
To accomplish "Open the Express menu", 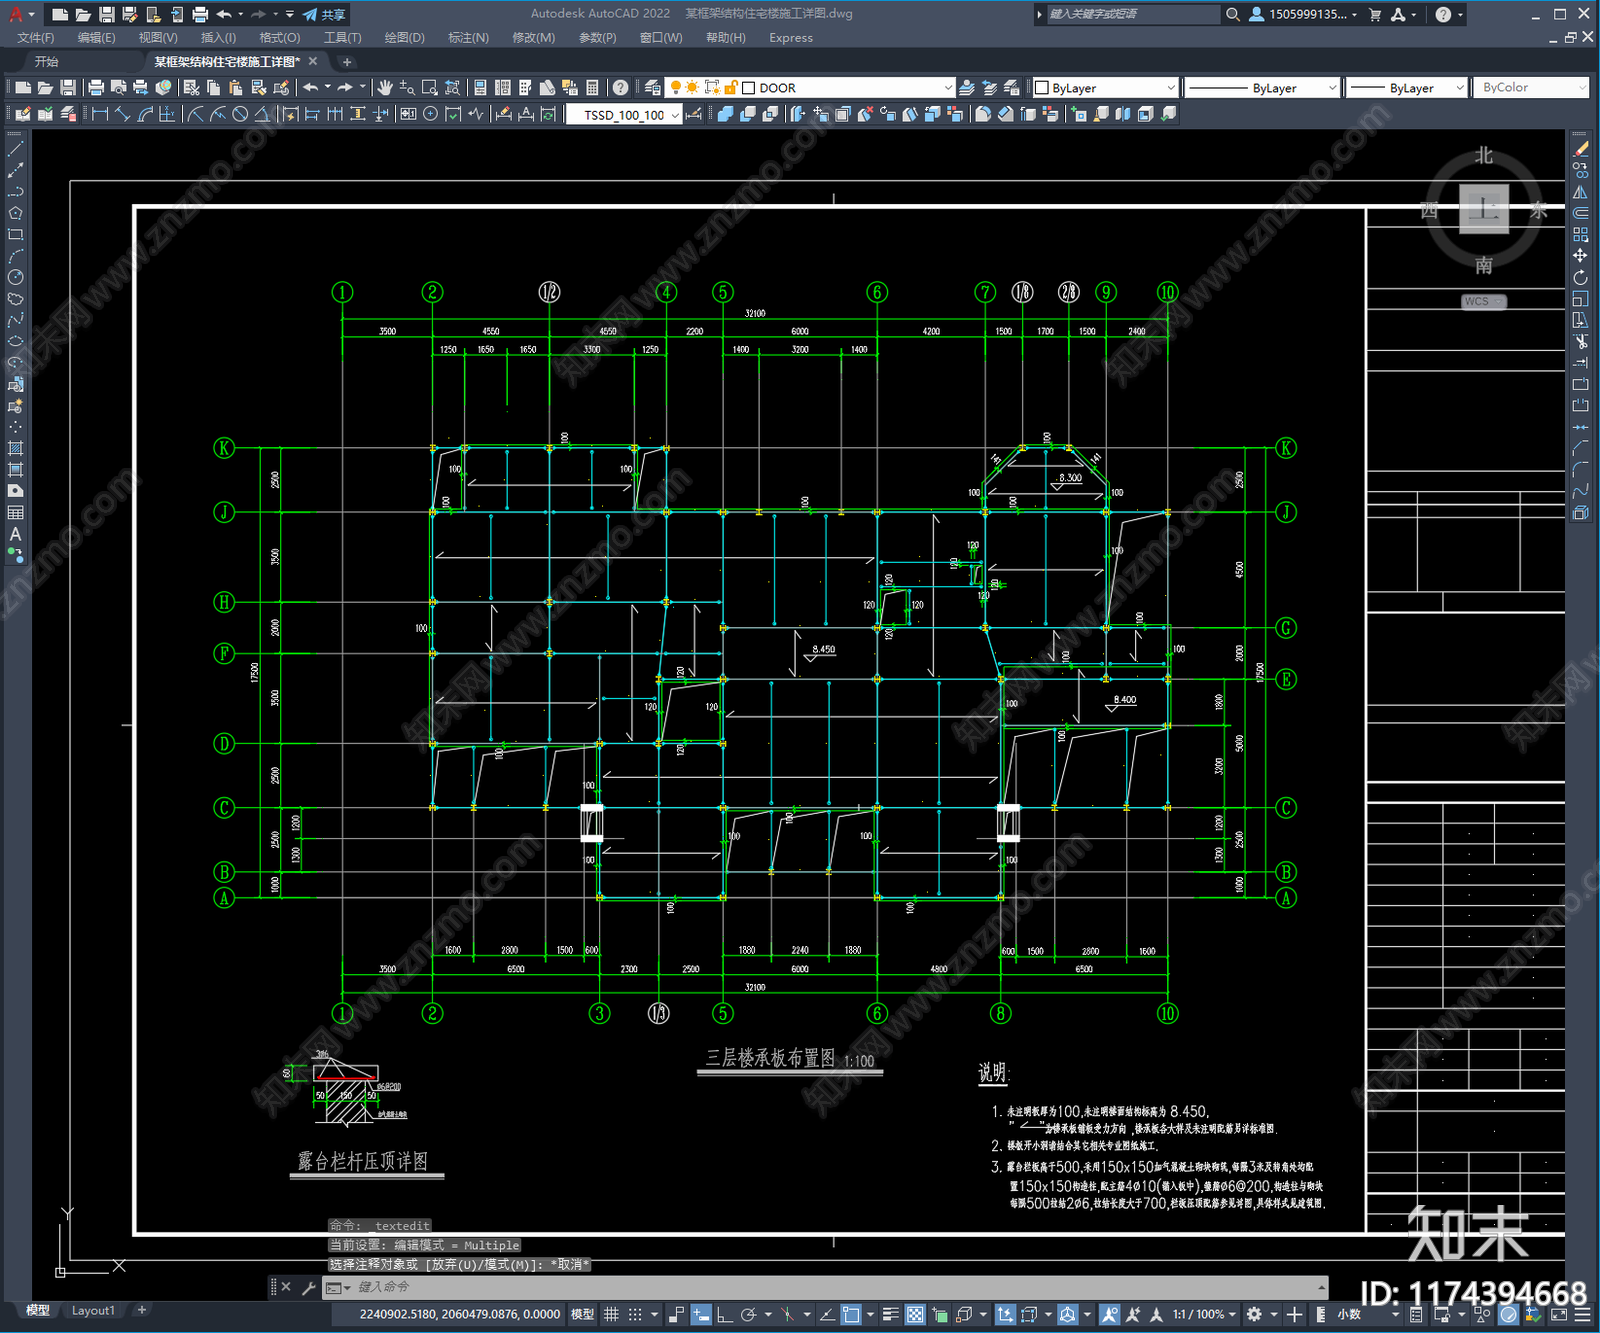I will (x=791, y=38).
